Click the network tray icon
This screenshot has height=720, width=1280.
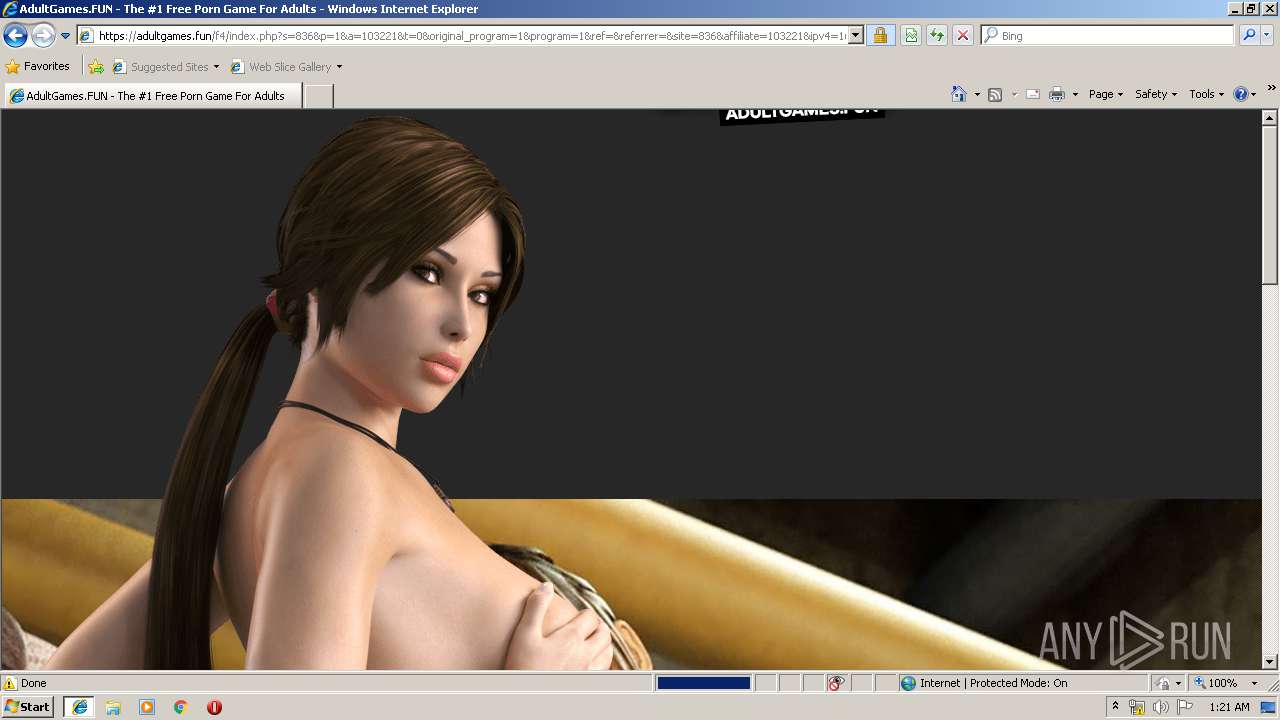tap(1137, 707)
